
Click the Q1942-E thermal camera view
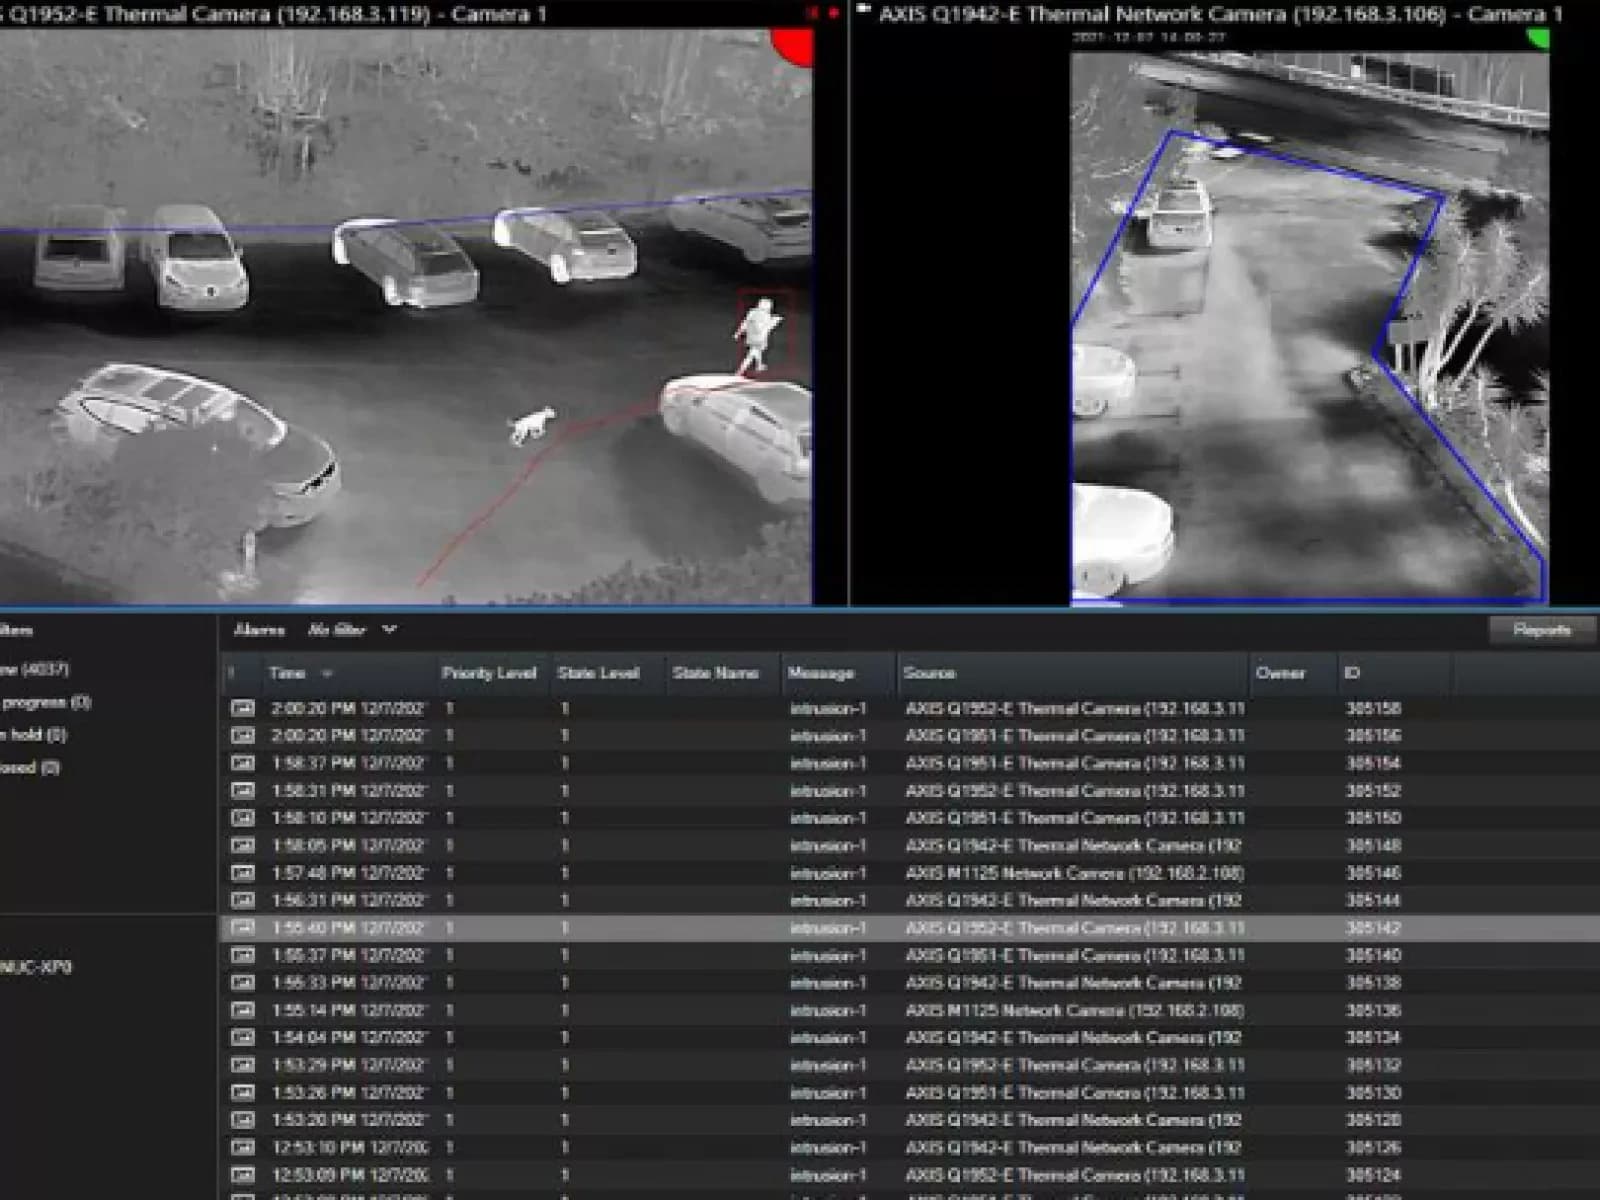[x=1309, y=328]
